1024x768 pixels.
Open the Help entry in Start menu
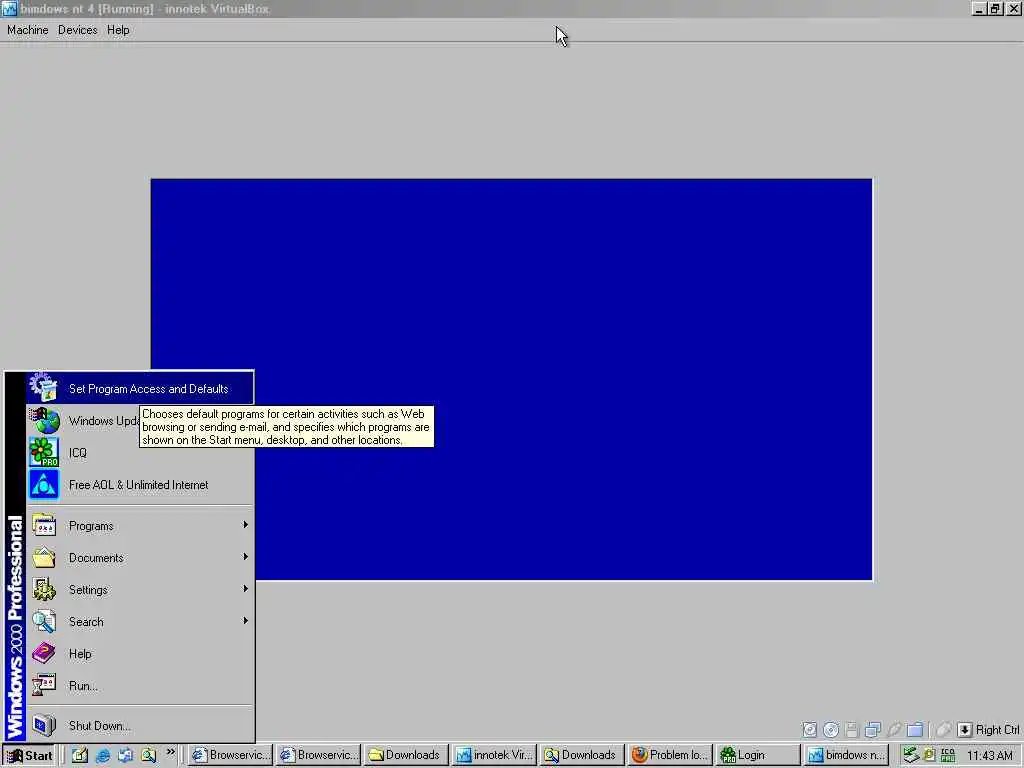tap(140, 654)
